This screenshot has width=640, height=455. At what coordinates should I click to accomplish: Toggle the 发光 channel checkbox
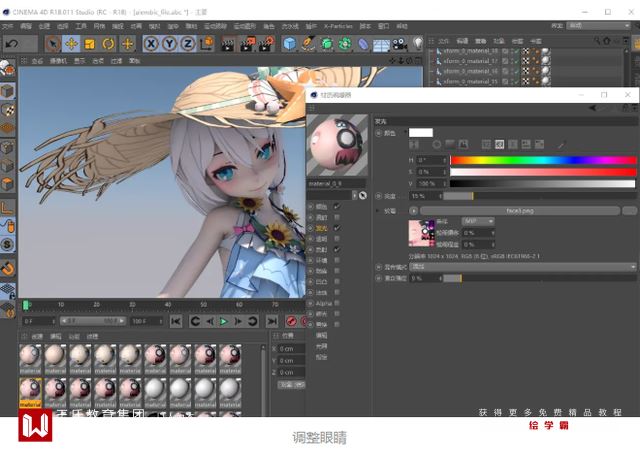(337, 228)
